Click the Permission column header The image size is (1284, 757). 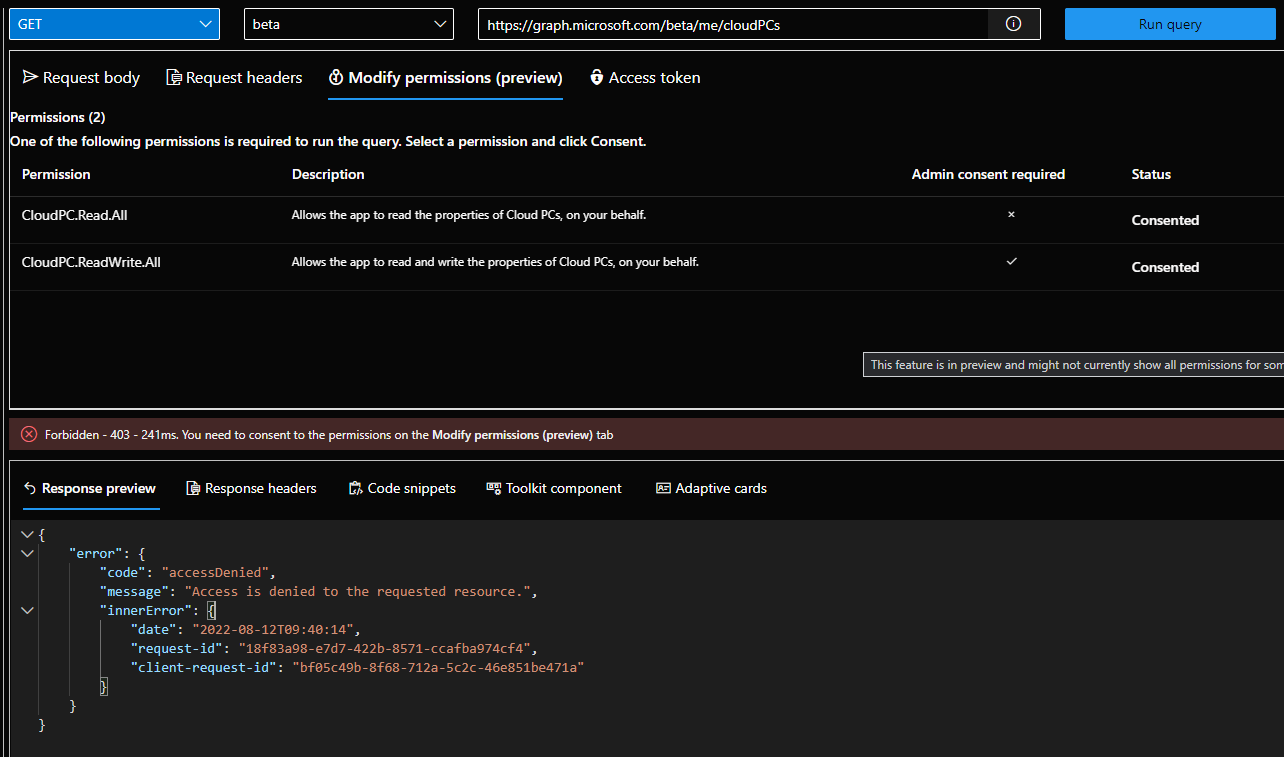tap(56, 174)
